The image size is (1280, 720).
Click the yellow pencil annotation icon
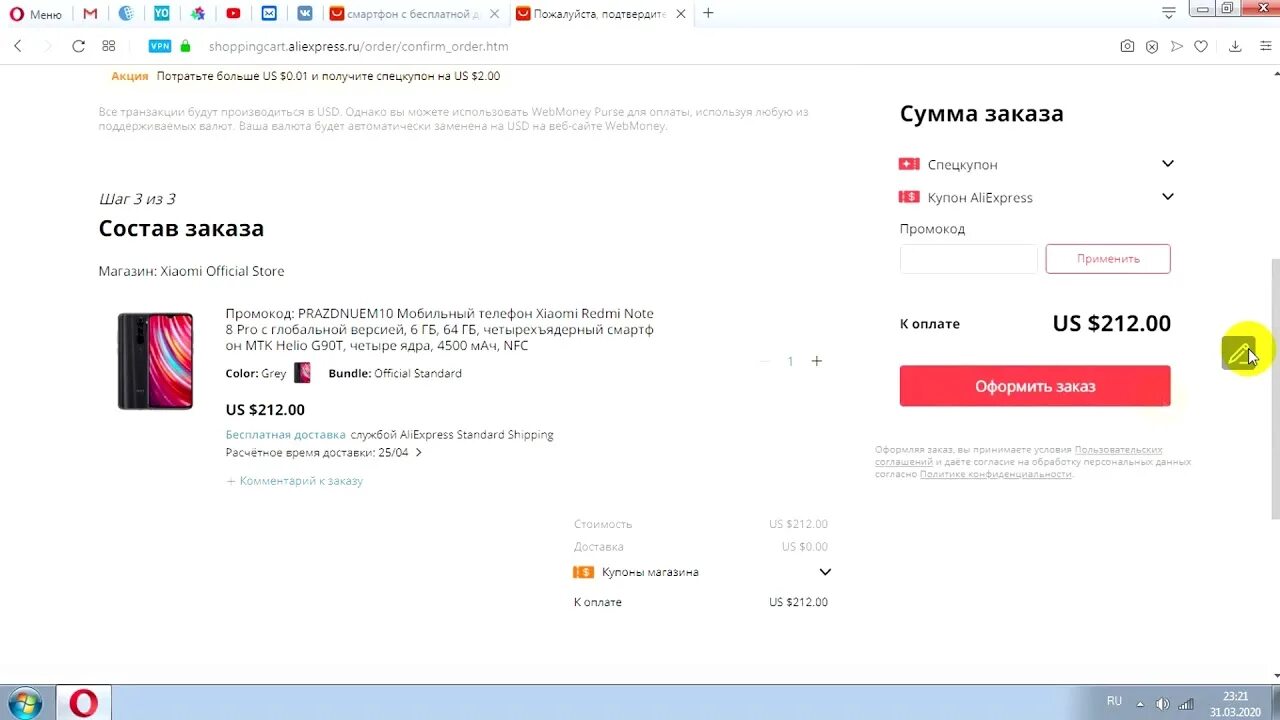point(1238,353)
